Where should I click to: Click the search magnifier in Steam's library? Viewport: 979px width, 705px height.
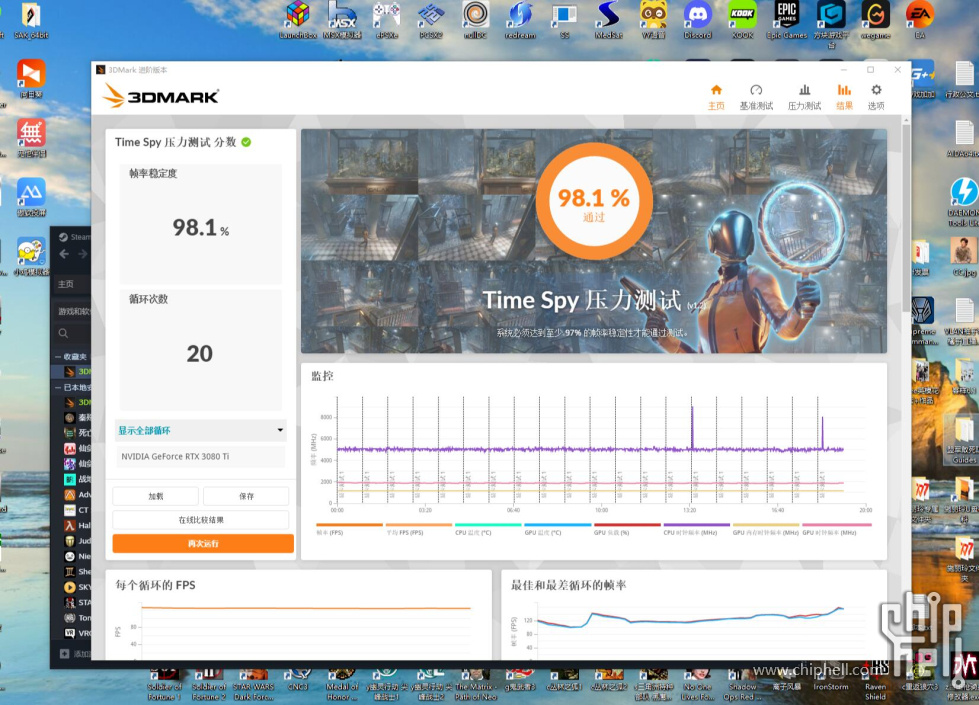pyautogui.click(x=63, y=333)
